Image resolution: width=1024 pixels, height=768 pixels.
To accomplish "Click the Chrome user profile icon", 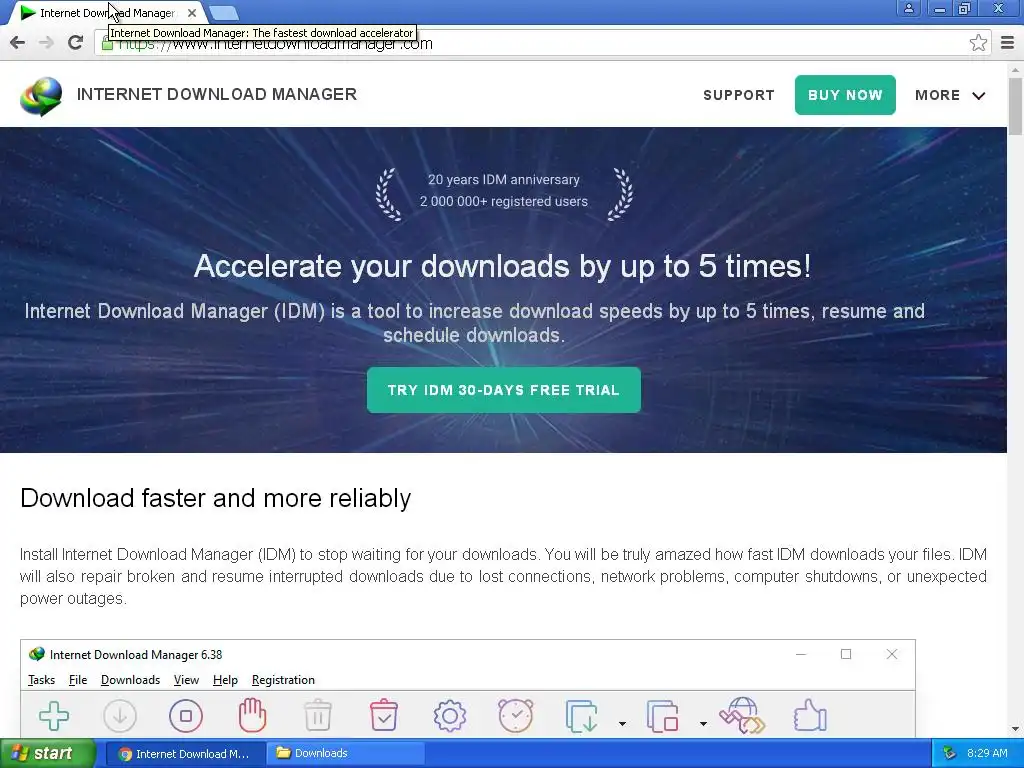I will click(908, 8).
